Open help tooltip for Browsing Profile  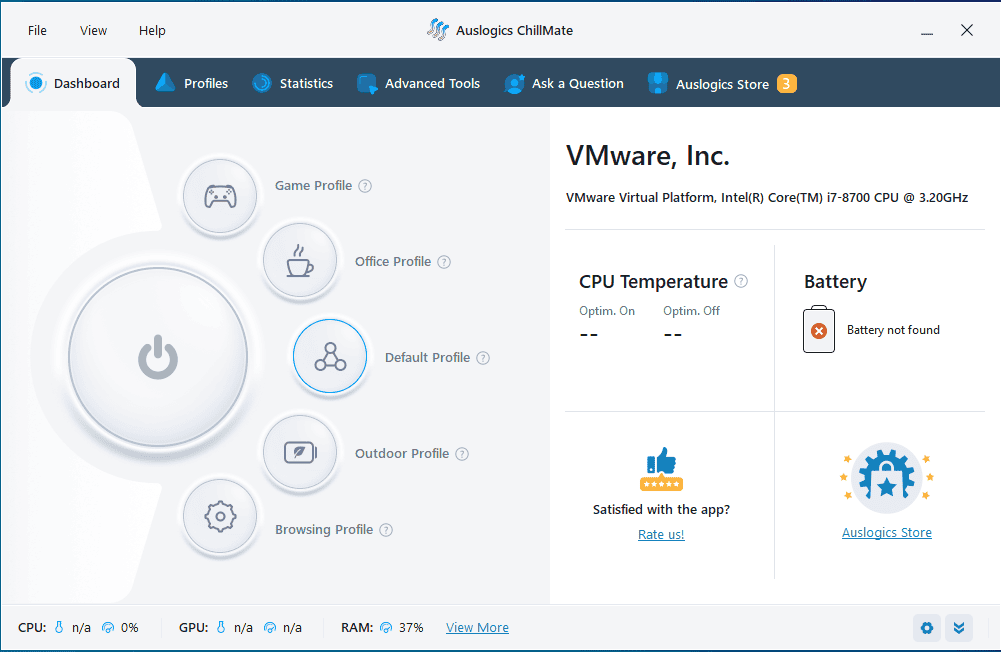(x=386, y=530)
